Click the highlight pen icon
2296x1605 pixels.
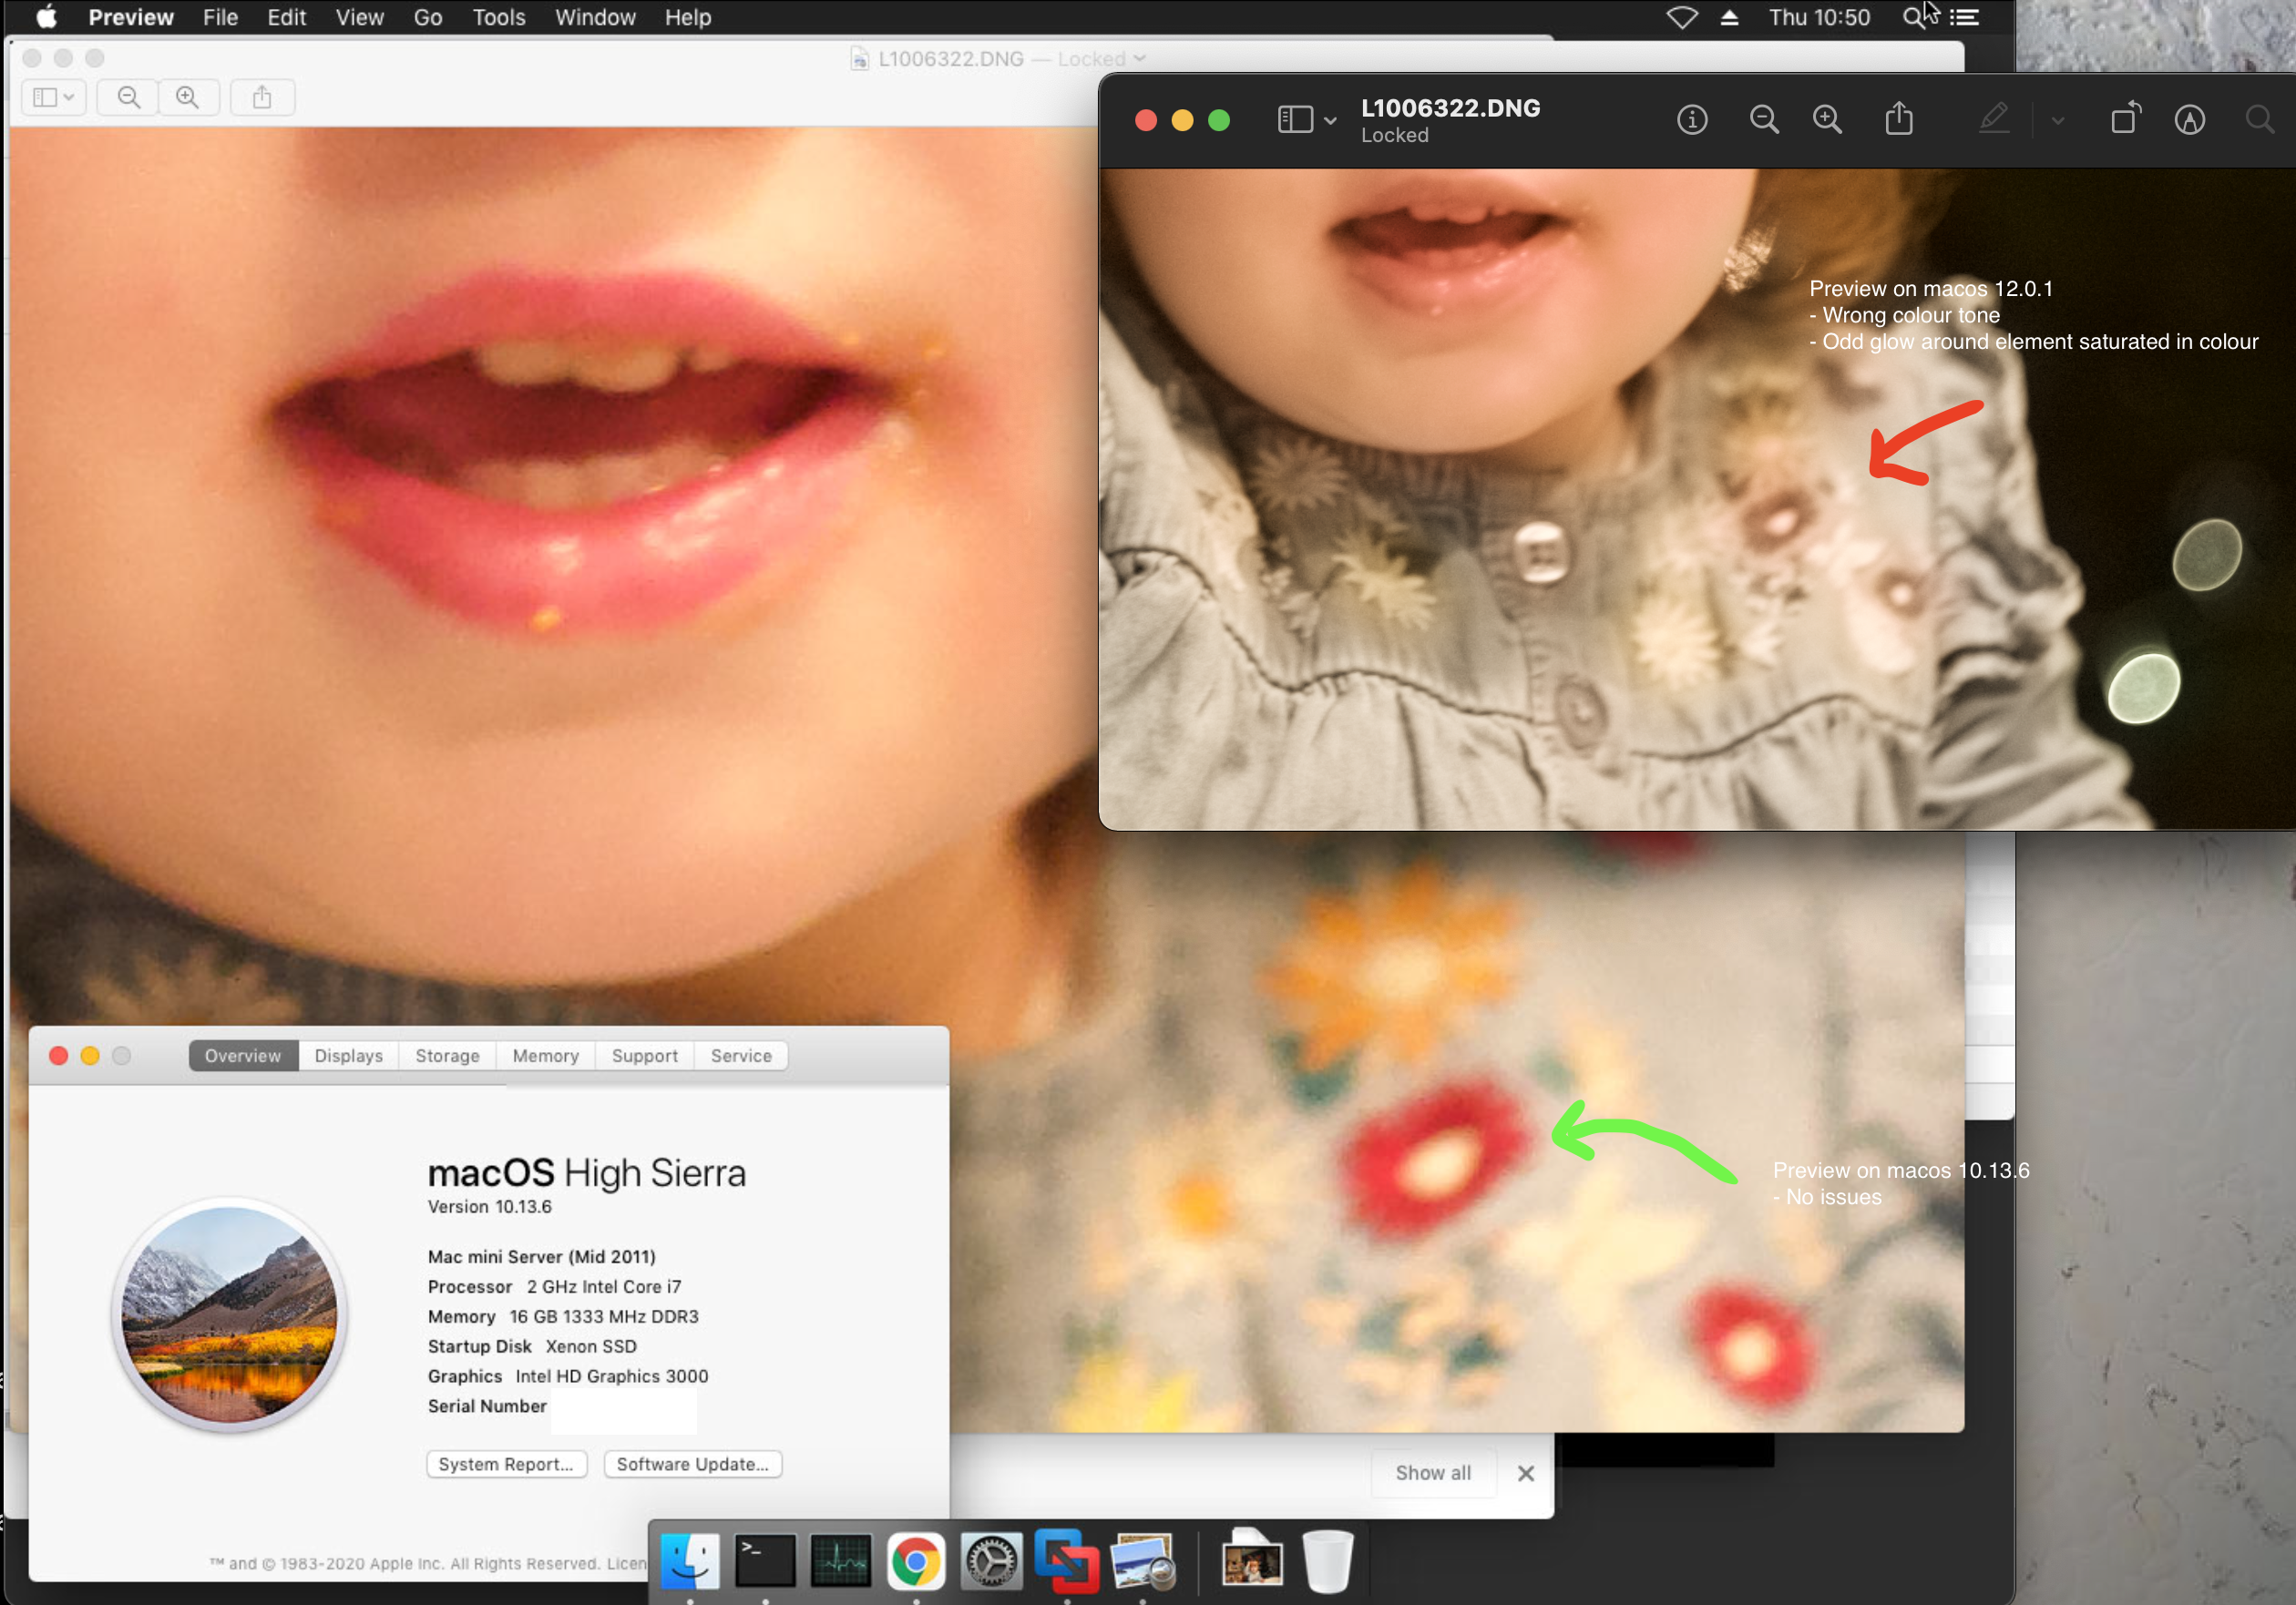point(1993,120)
